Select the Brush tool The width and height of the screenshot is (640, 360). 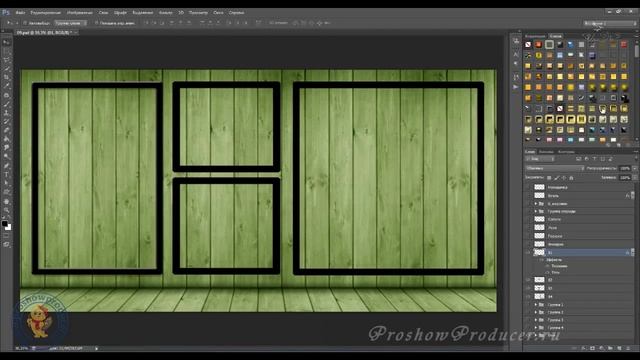click(x=7, y=104)
